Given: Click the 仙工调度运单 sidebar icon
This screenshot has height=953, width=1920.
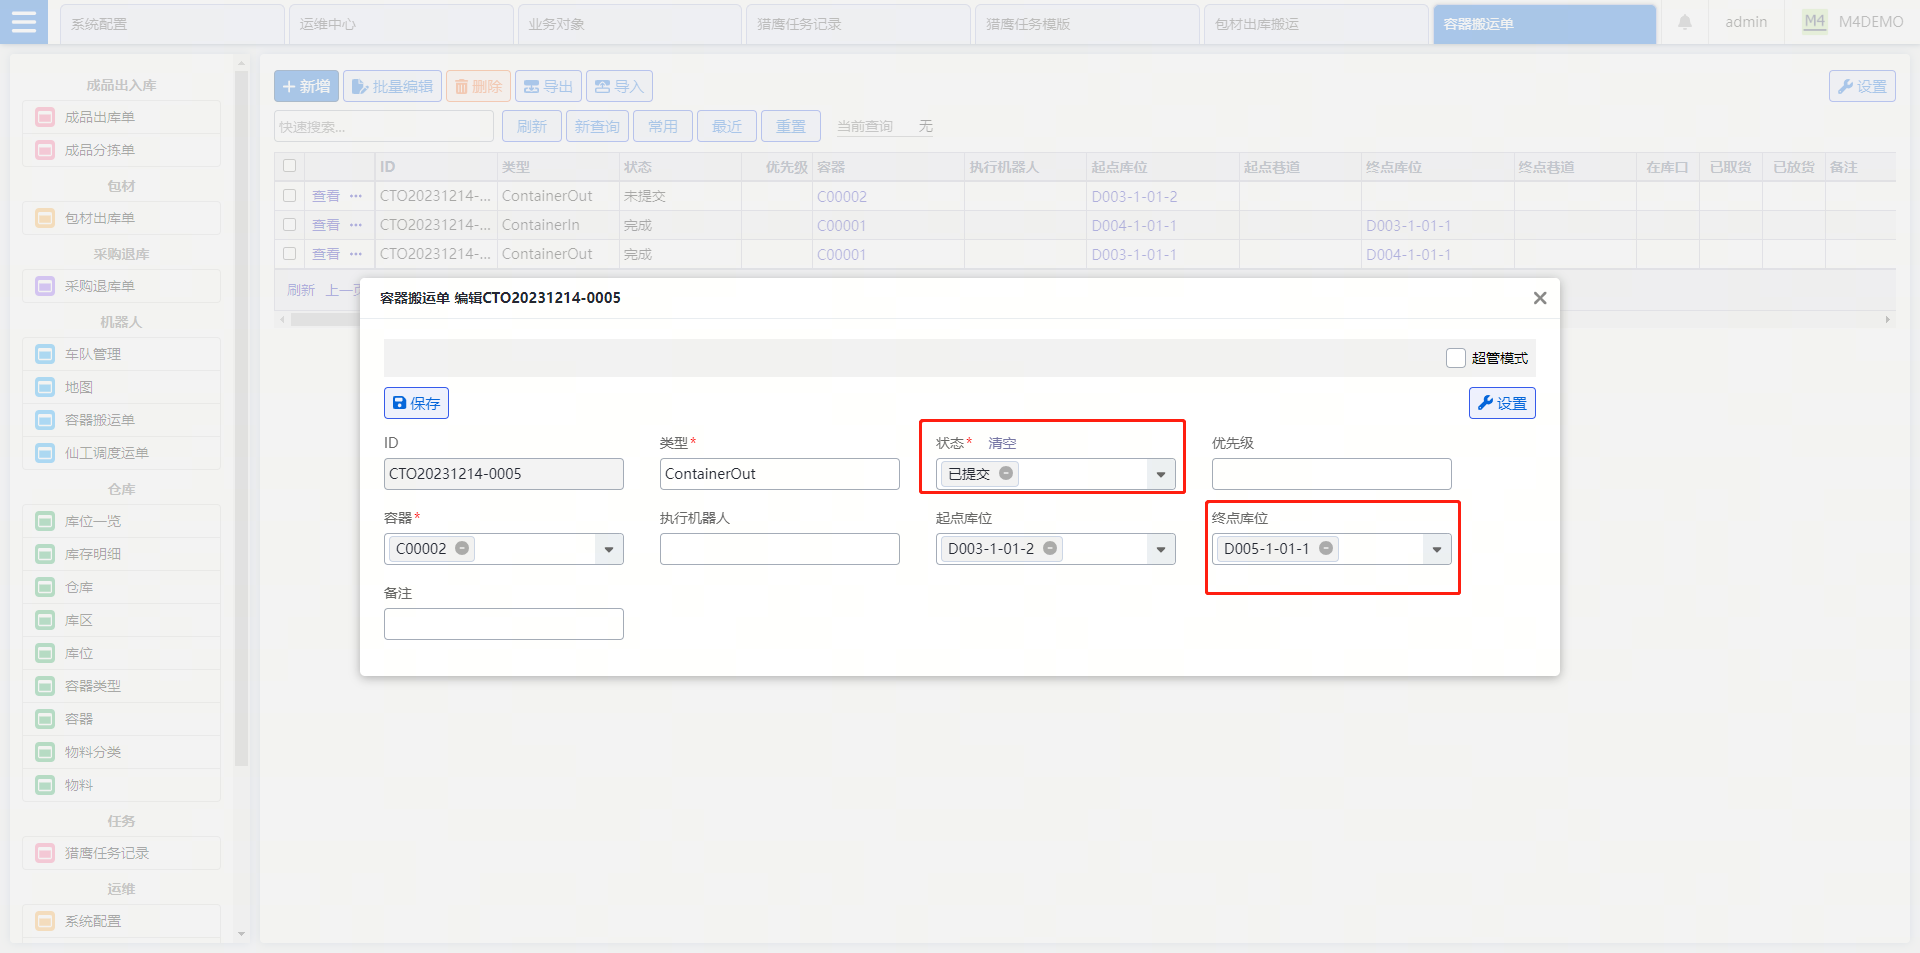Looking at the screenshot, I should [45, 453].
